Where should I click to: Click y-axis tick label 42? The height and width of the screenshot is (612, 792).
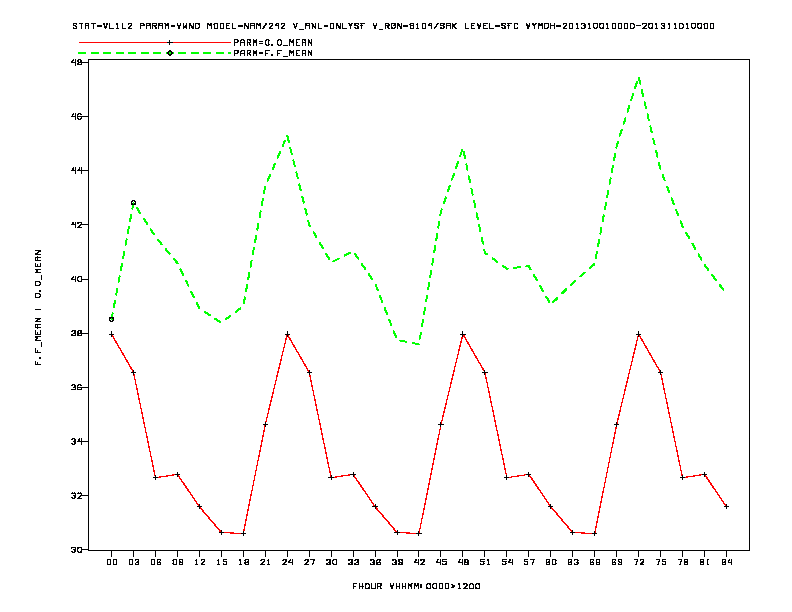click(x=76, y=225)
